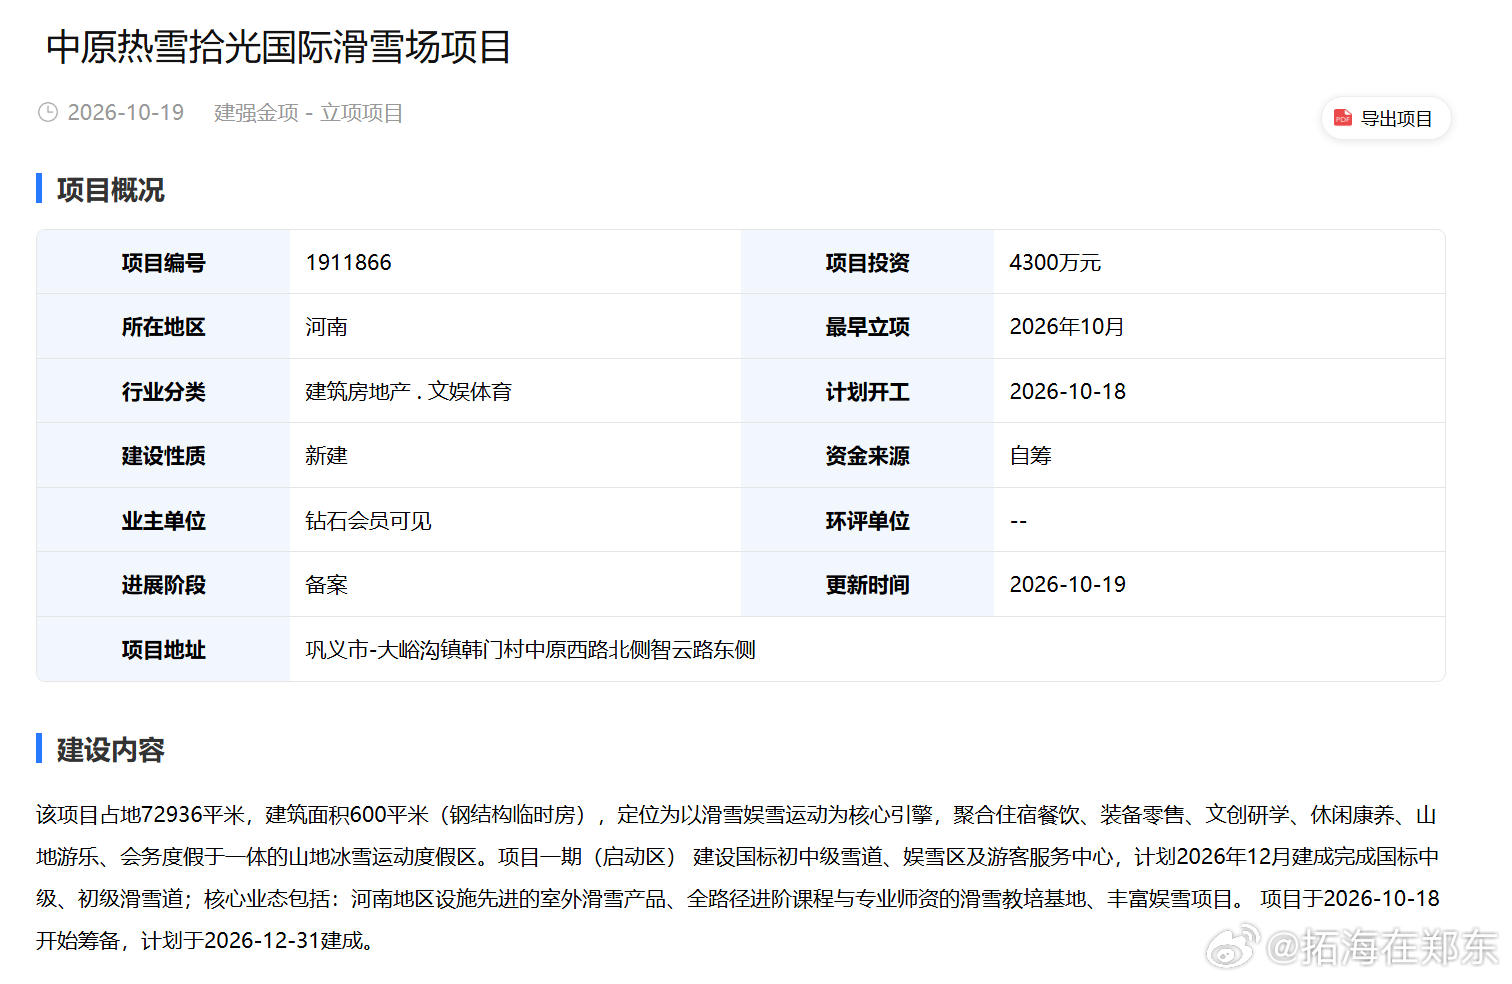Click 钻石会员可见 owner unit link
The width and height of the screenshot is (1512, 984).
point(368,521)
